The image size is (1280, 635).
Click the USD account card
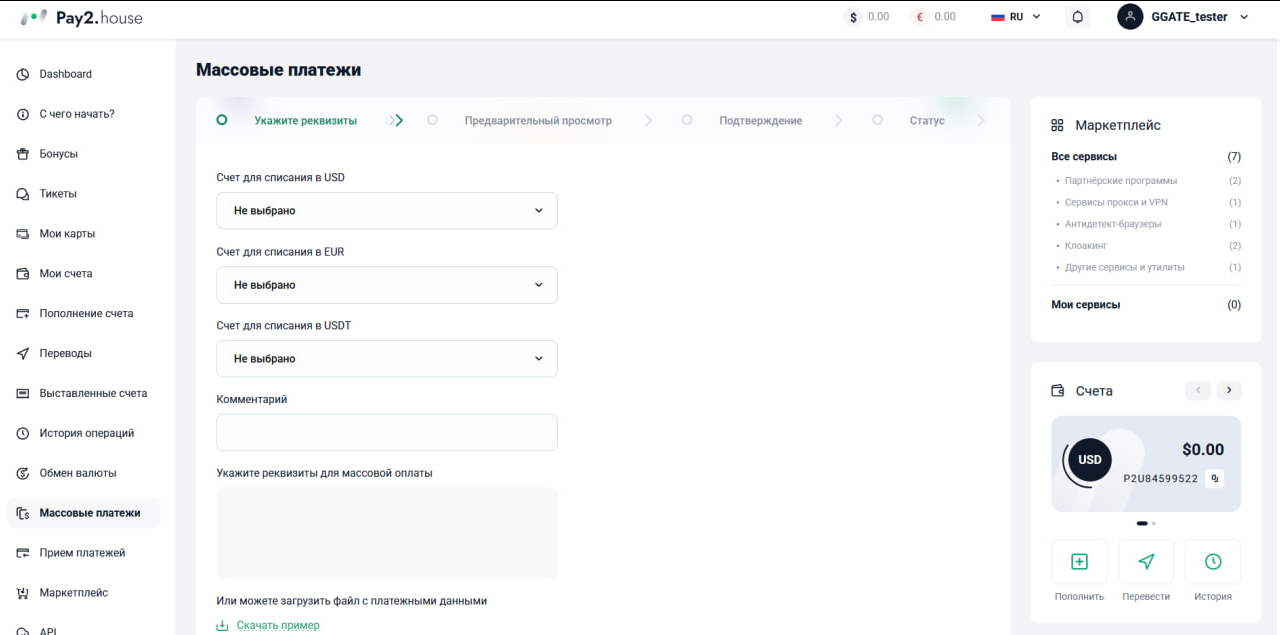coord(1146,464)
